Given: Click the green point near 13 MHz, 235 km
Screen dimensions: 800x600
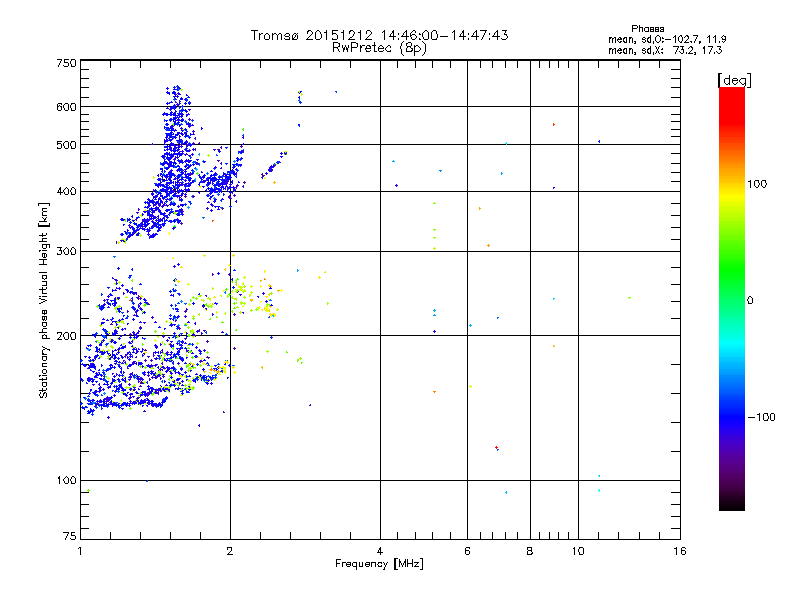Looking at the screenshot, I should coord(630,298).
